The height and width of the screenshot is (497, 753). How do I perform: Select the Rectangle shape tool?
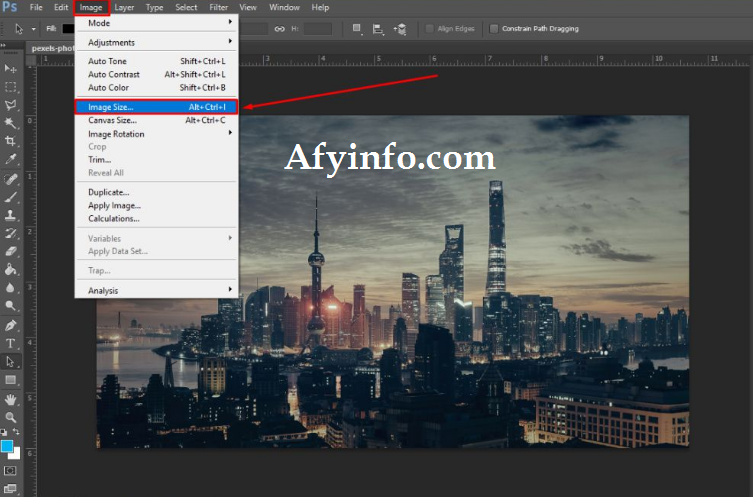[x=11, y=380]
